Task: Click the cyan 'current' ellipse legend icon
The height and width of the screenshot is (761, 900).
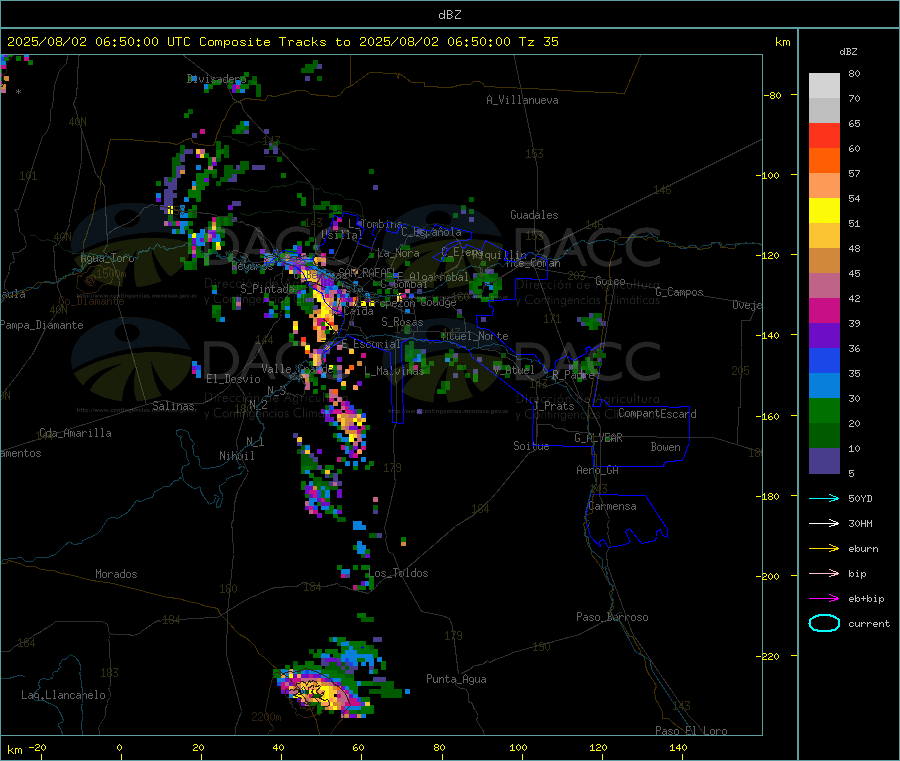Action: [x=824, y=623]
